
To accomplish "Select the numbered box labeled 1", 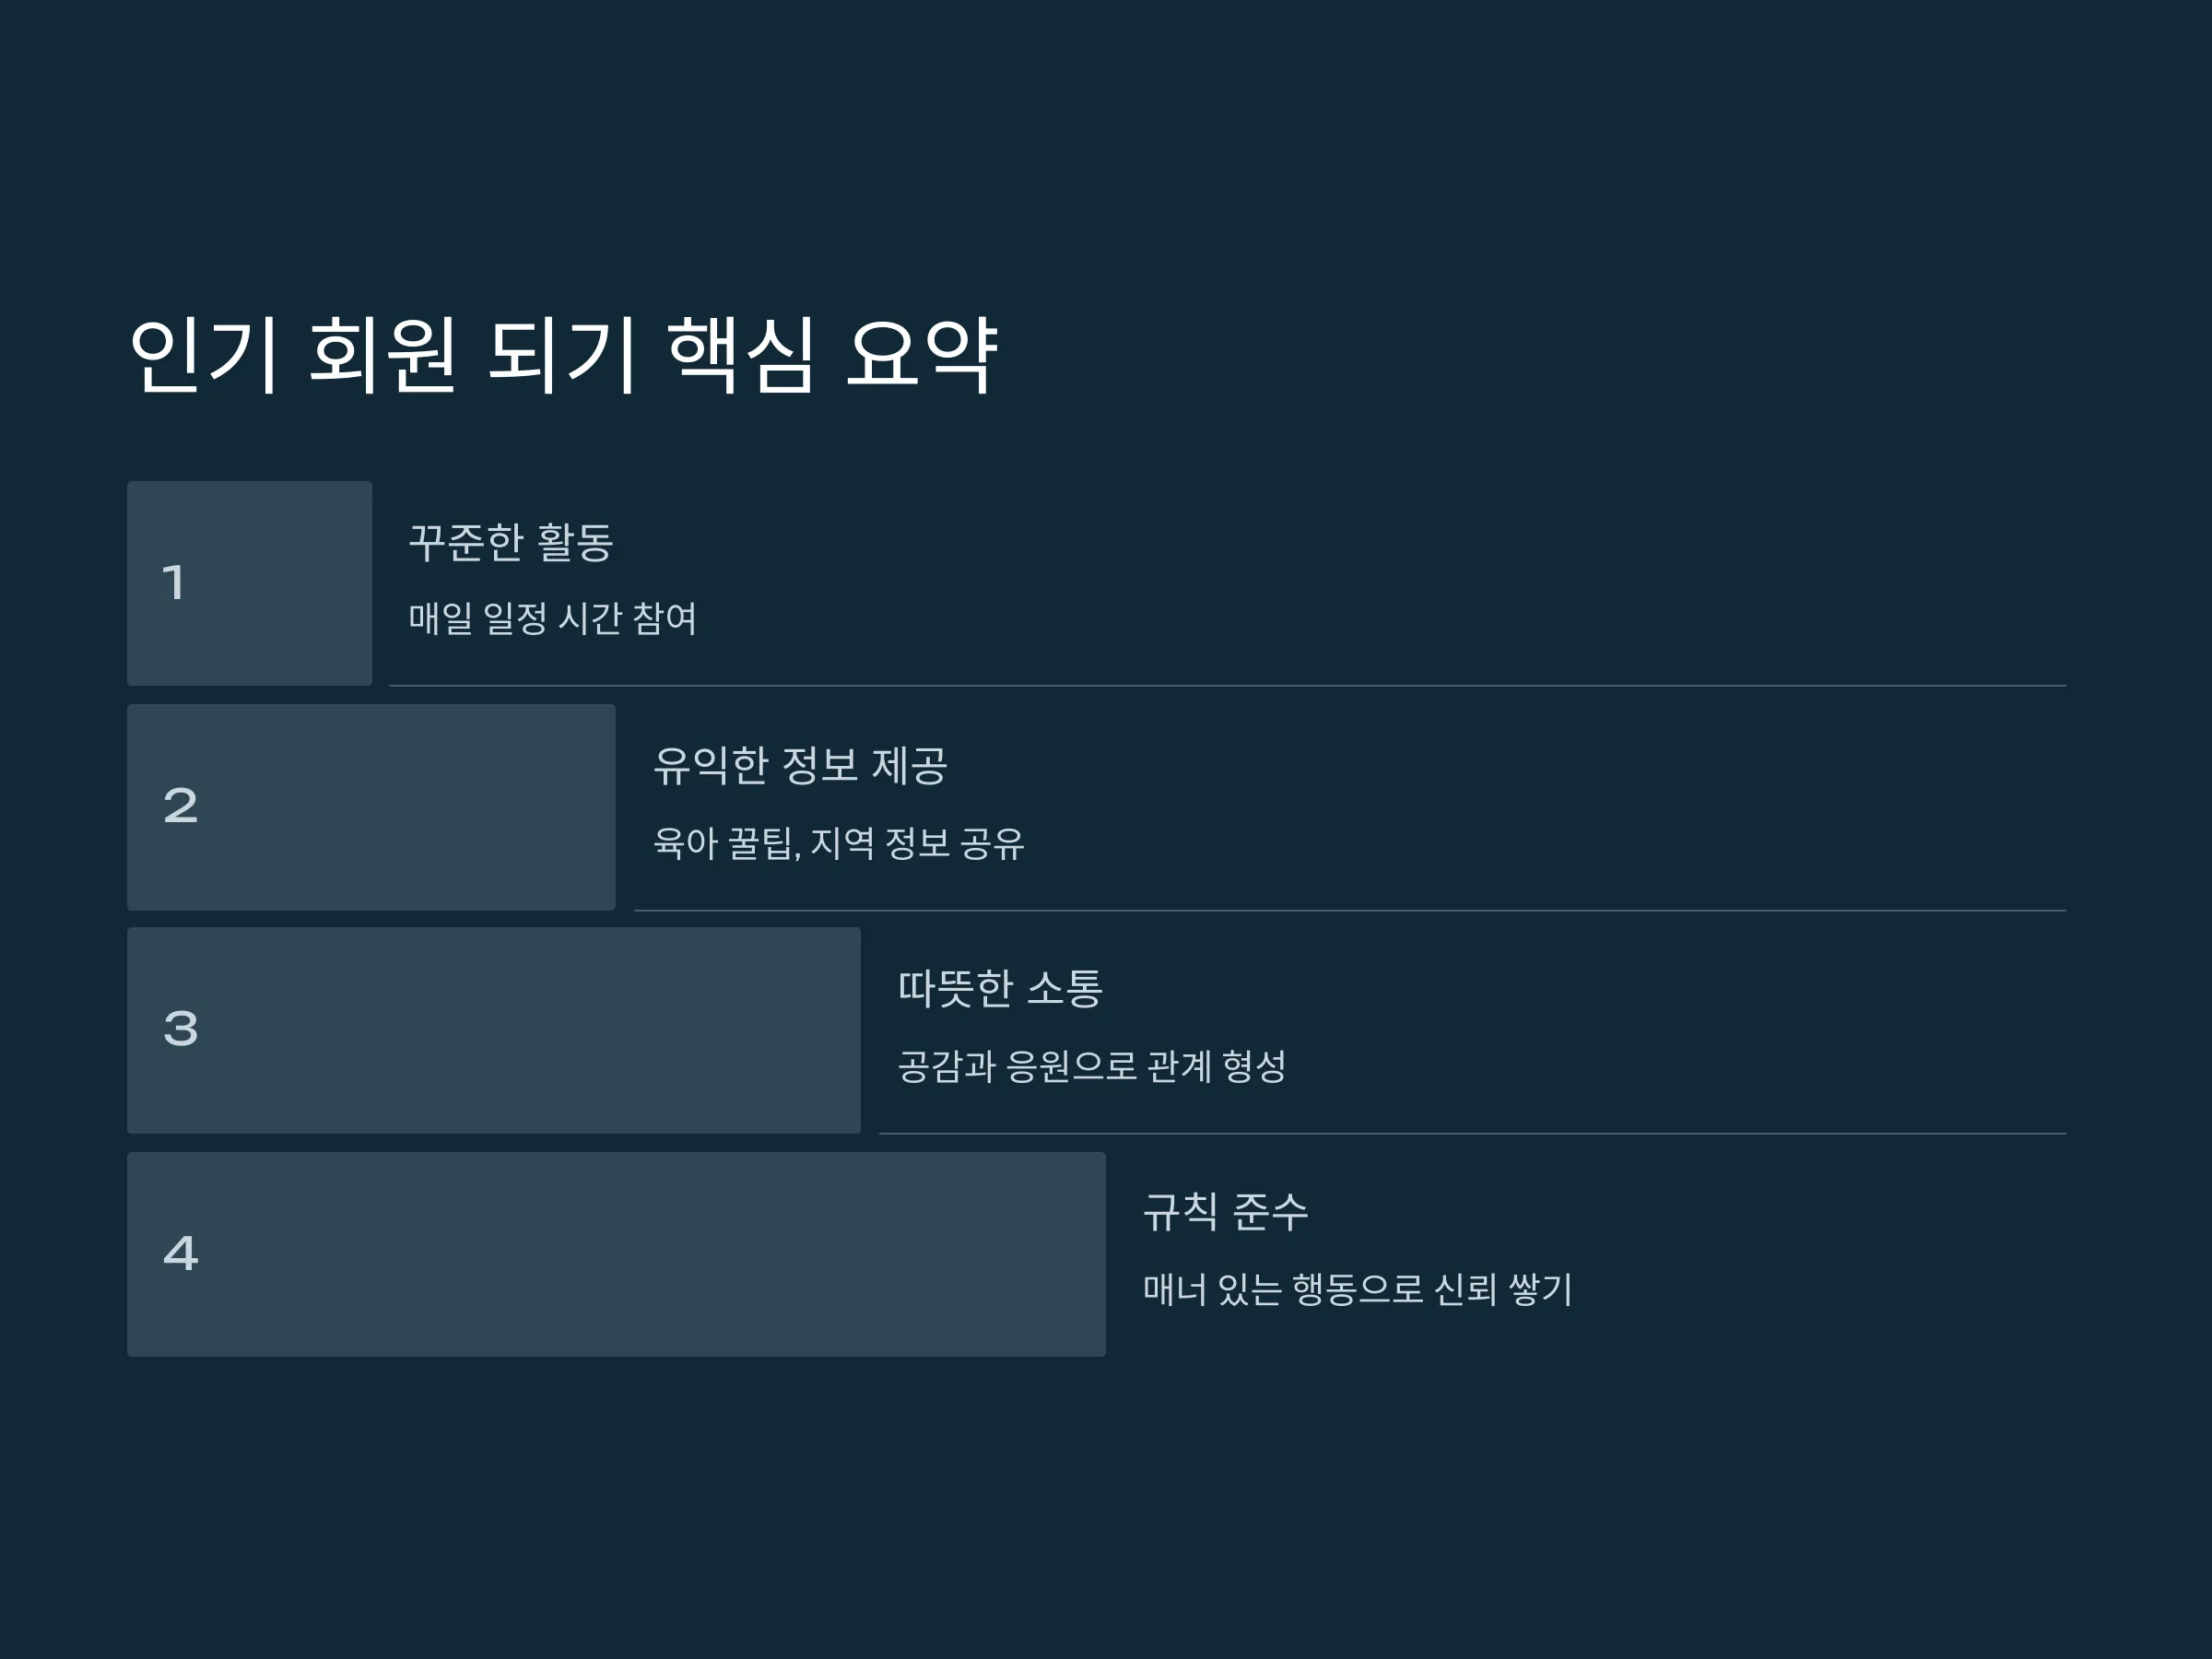I will click(249, 583).
